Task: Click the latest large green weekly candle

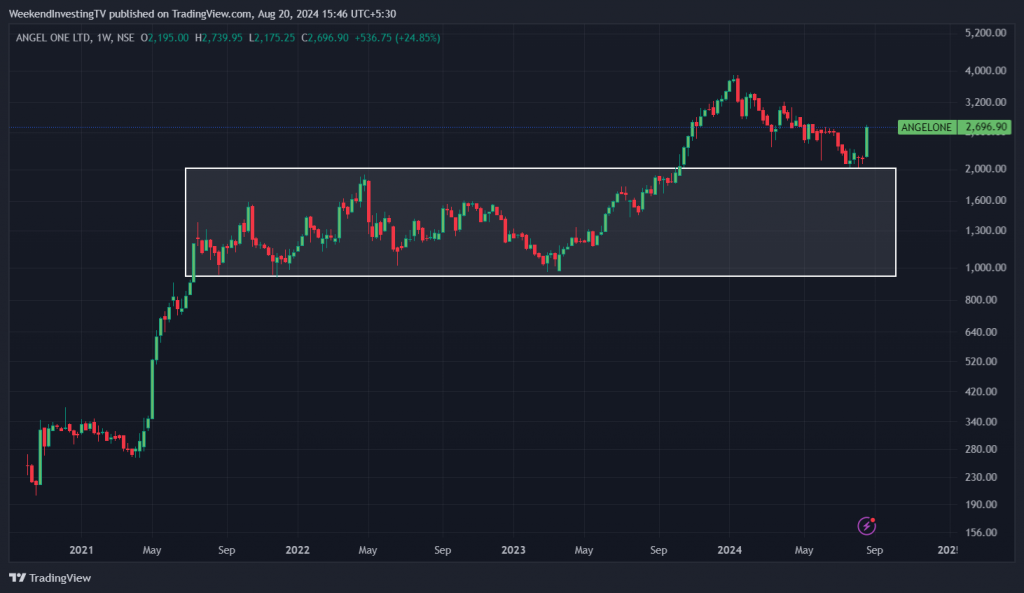Action: pos(866,141)
